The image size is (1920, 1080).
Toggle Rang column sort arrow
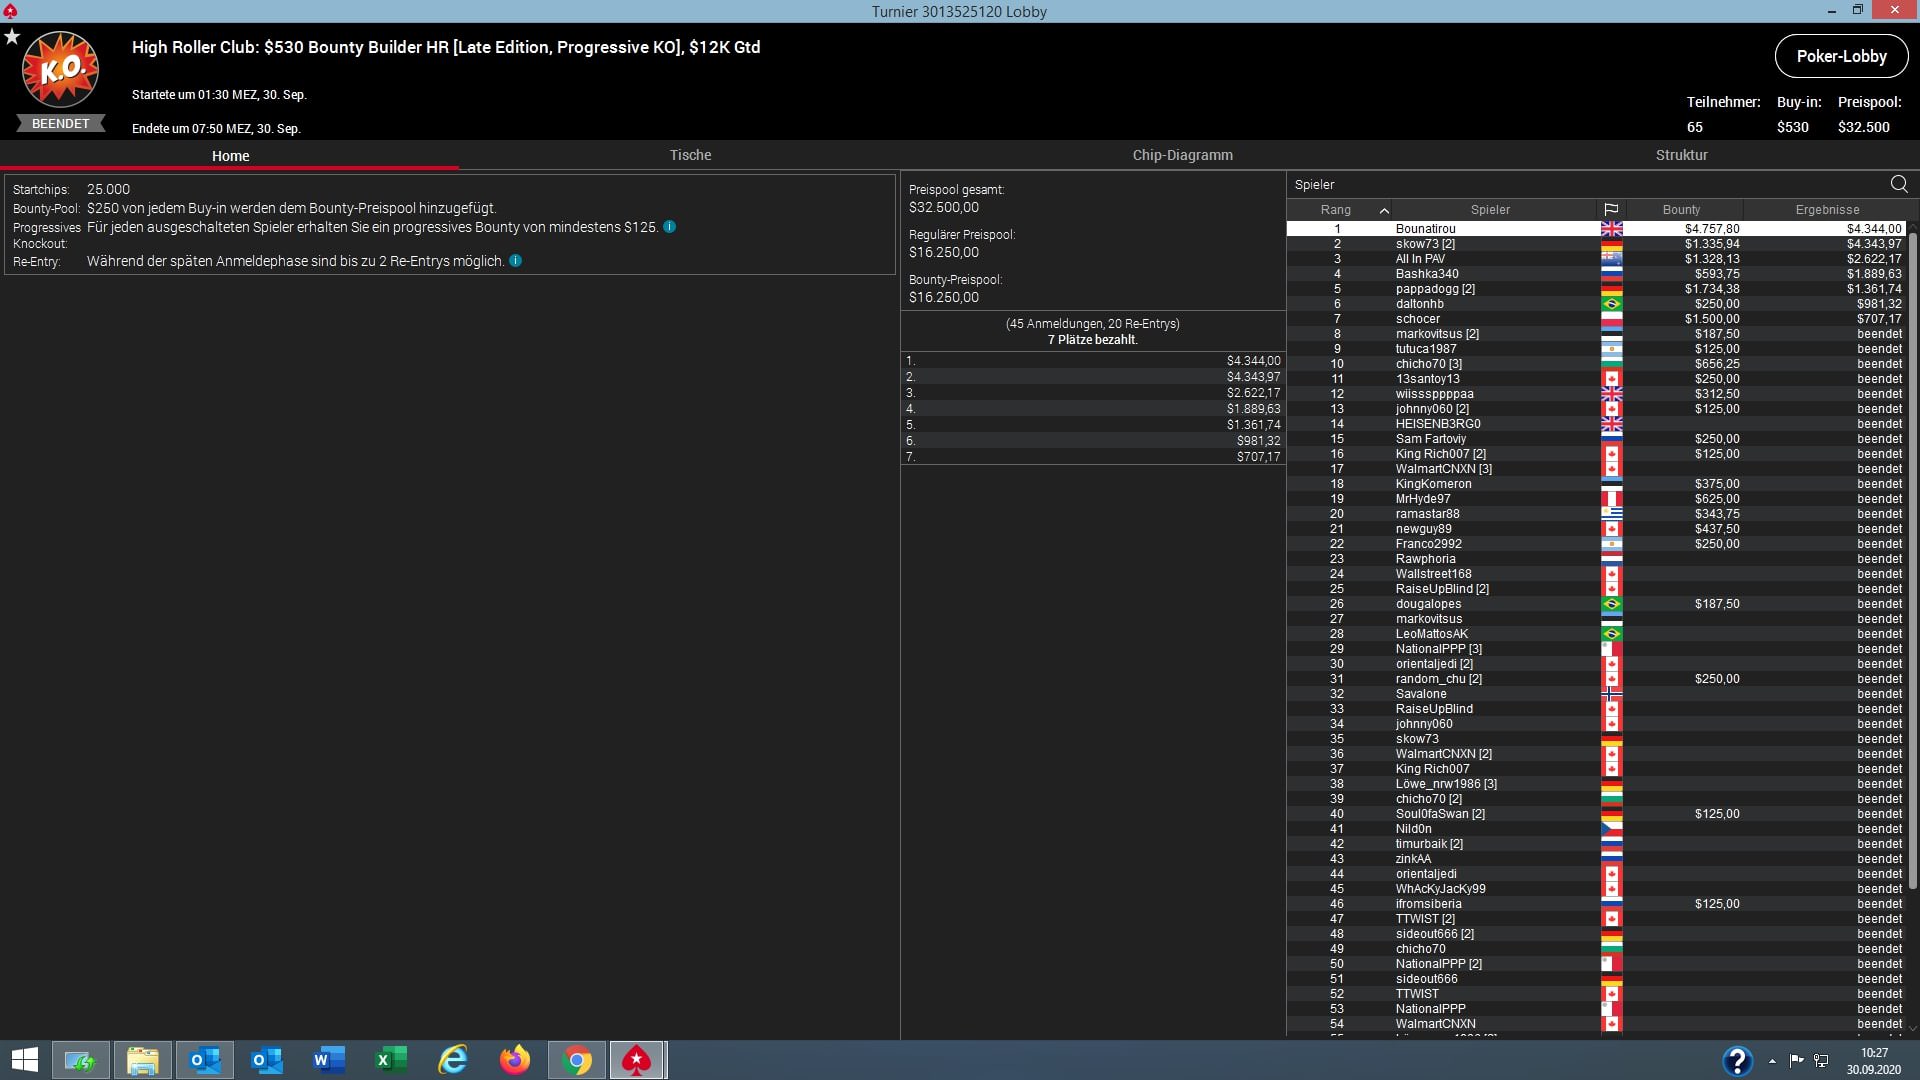(1384, 210)
